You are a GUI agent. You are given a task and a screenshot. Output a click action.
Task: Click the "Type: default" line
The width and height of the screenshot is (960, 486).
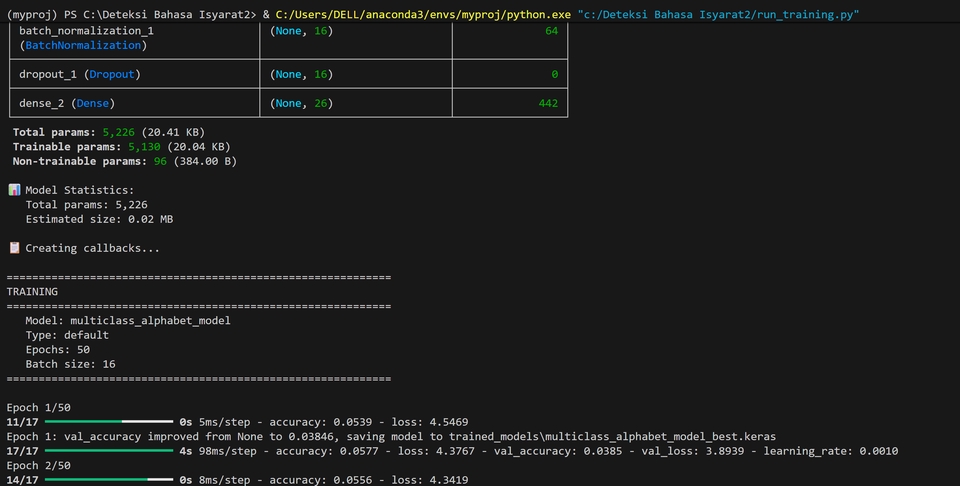(67, 335)
